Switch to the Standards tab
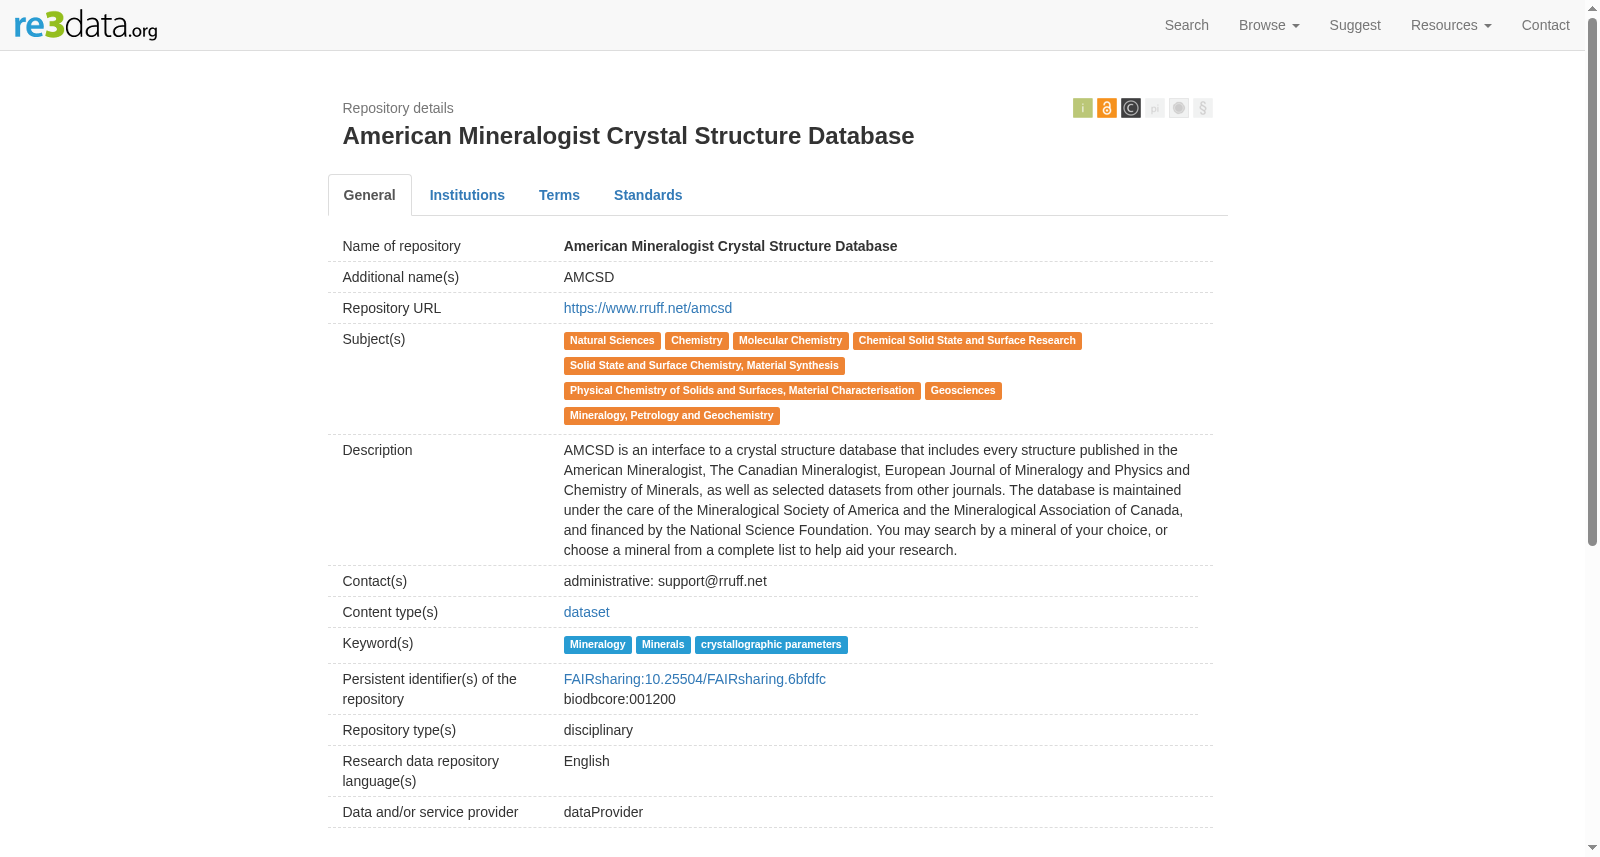The height and width of the screenshot is (857, 1600). click(648, 195)
